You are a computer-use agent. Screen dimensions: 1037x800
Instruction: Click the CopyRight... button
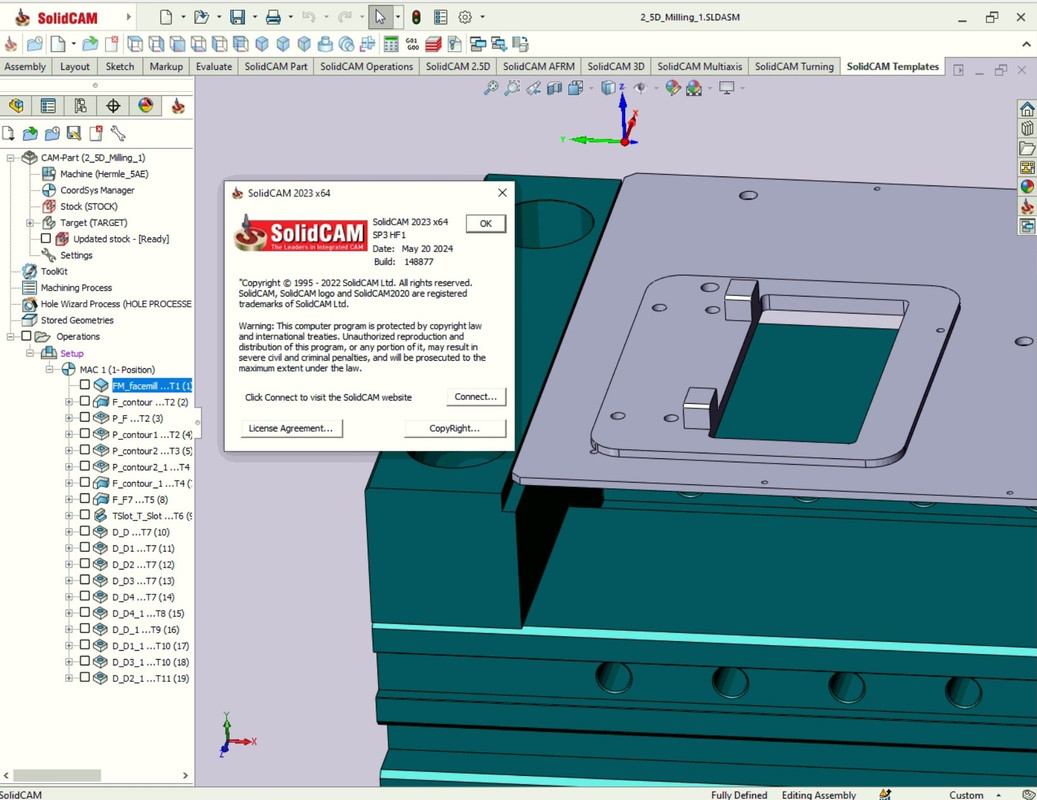click(x=454, y=428)
